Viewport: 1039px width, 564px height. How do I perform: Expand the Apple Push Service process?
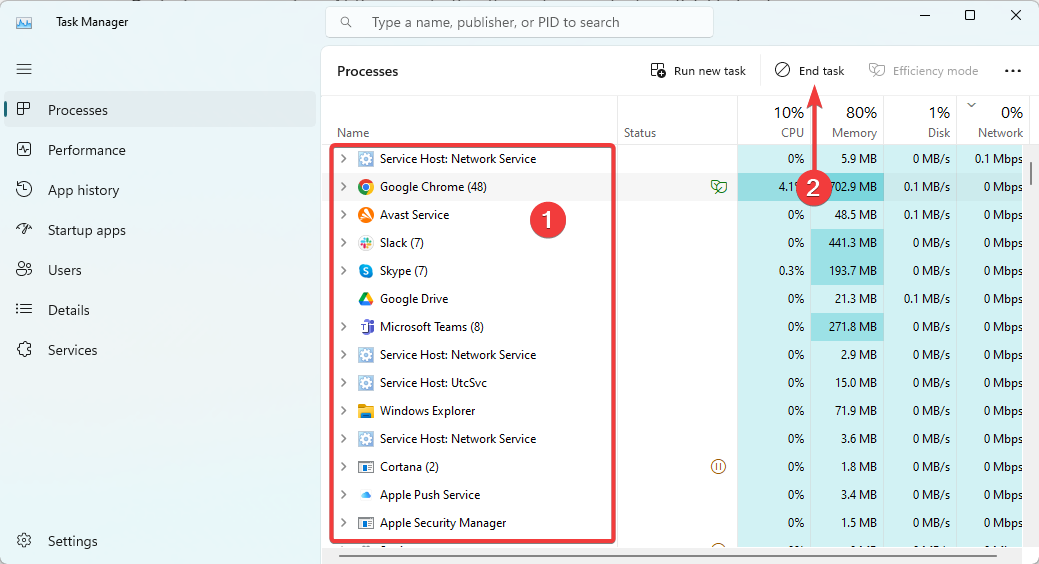343,495
